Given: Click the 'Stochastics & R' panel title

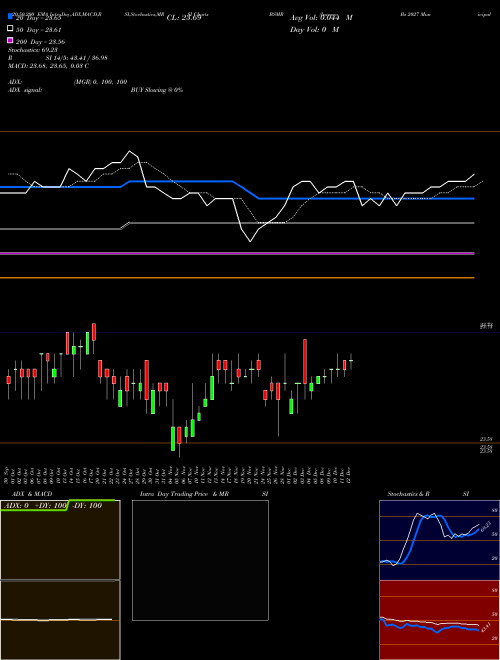Looking at the screenshot, I should click(x=408, y=494).
